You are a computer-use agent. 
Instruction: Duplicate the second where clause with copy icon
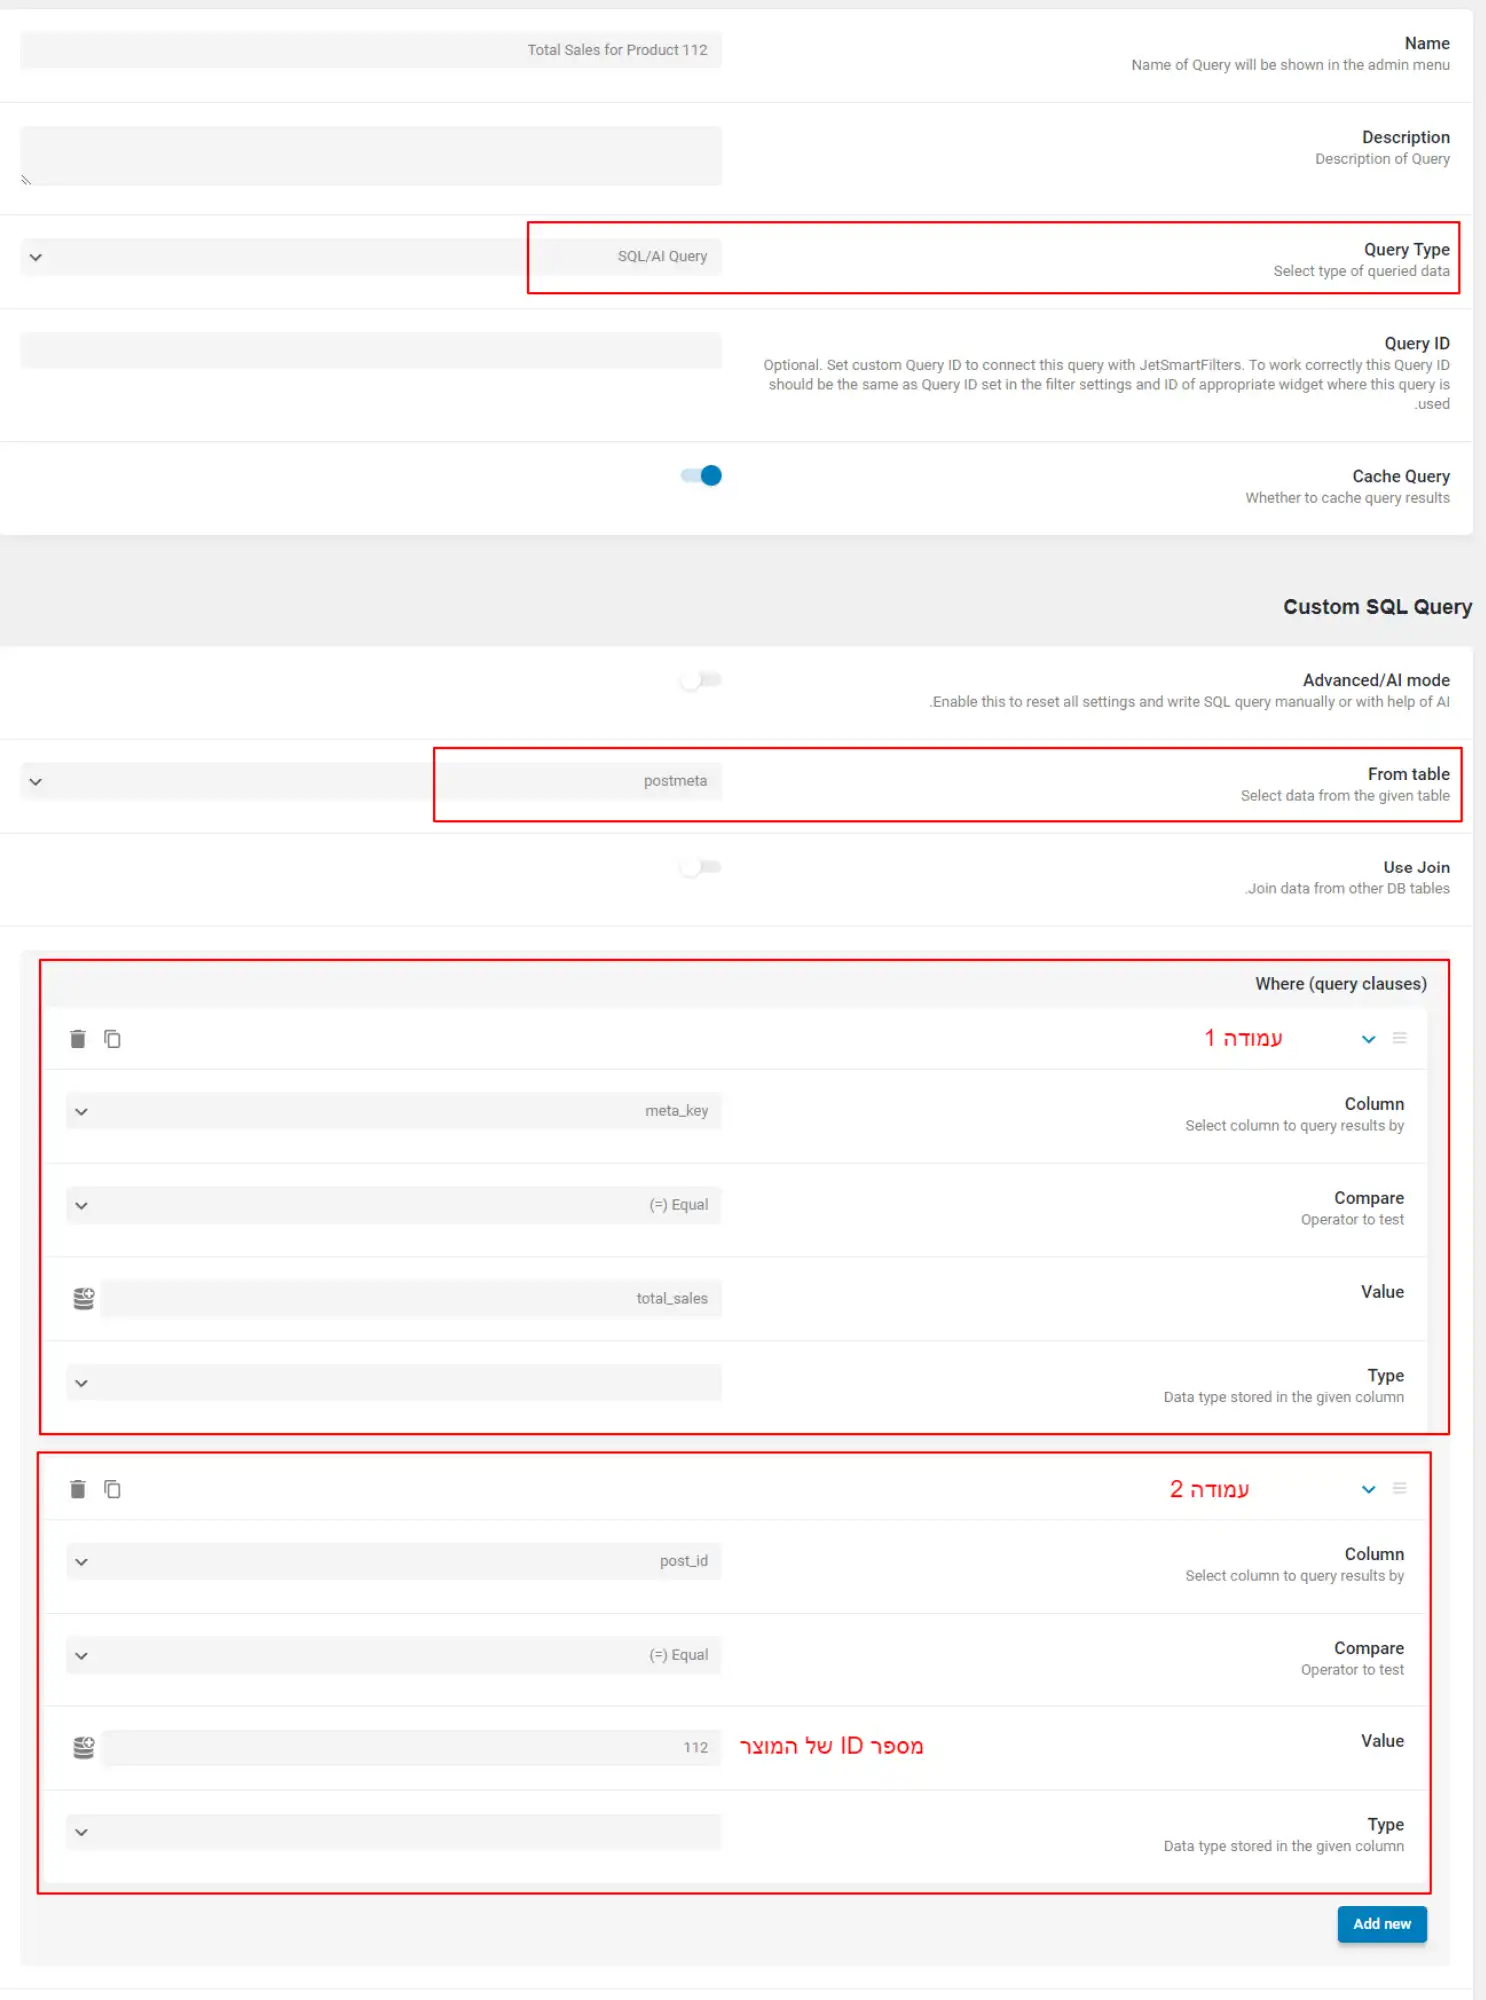[113, 1489]
